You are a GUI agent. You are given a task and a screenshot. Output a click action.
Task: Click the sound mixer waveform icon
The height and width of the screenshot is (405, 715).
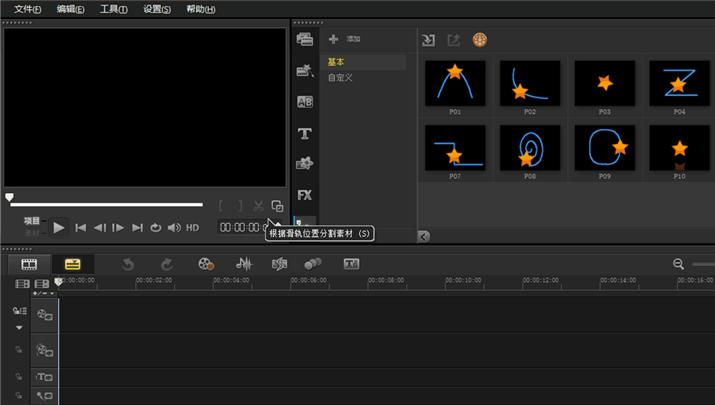[243, 264]
